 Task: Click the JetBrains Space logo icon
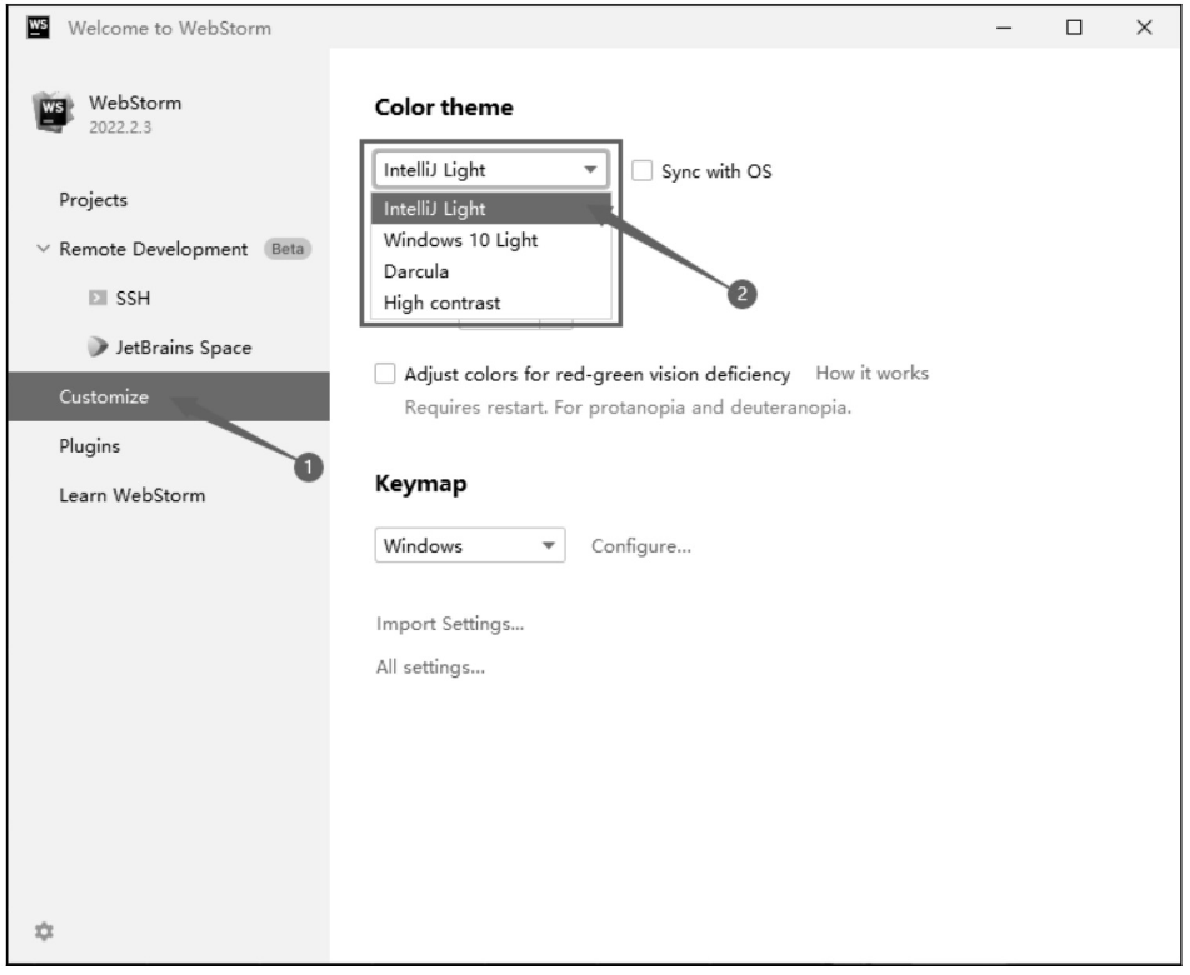tap(98, 347)
